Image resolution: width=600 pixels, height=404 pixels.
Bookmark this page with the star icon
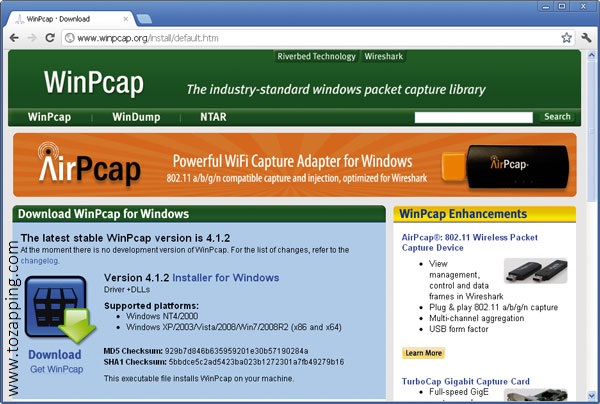(x=566, y=37)
